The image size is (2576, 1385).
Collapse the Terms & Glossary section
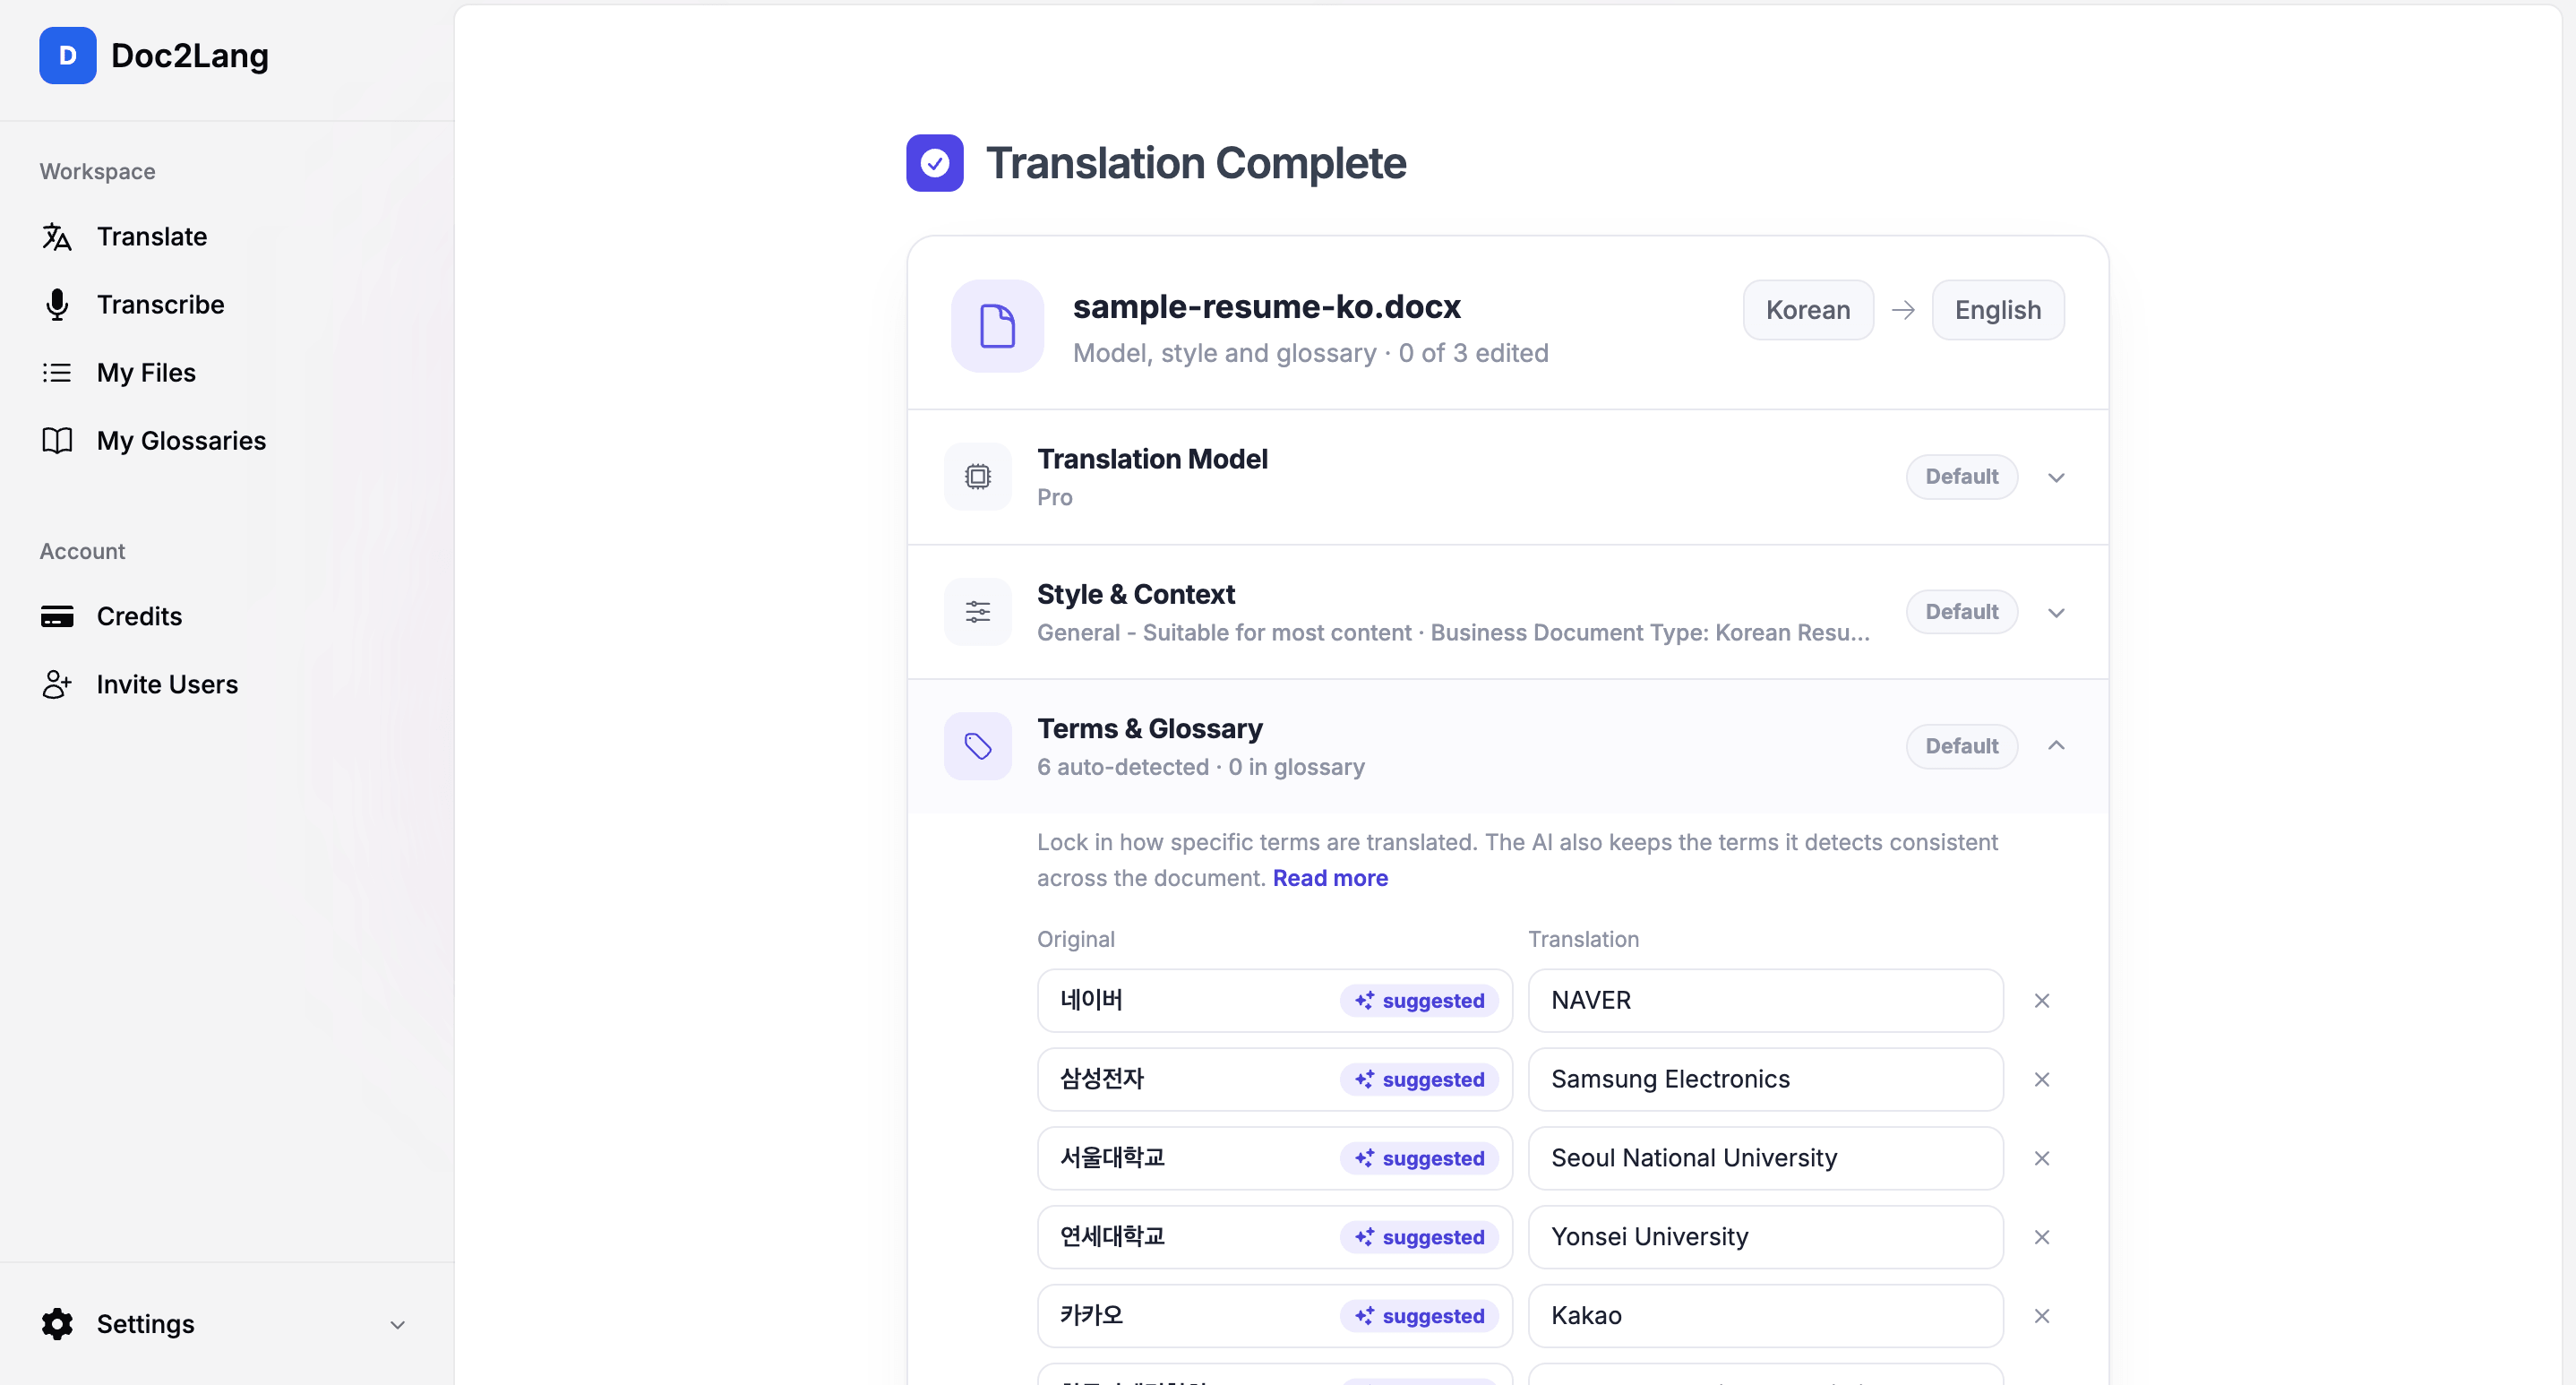[x=2056, y=746]
